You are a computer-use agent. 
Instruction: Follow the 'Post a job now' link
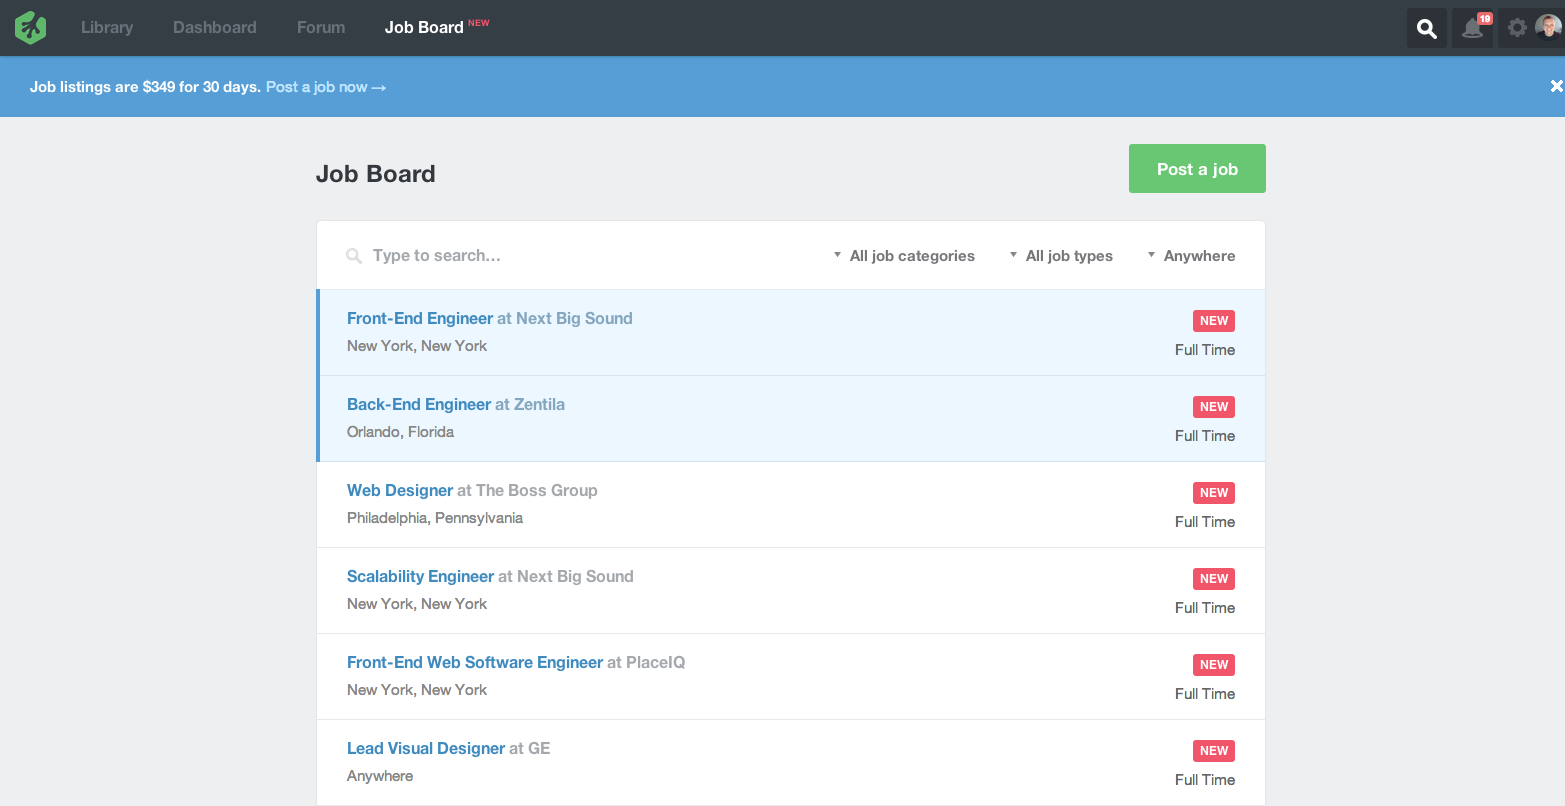326,87
